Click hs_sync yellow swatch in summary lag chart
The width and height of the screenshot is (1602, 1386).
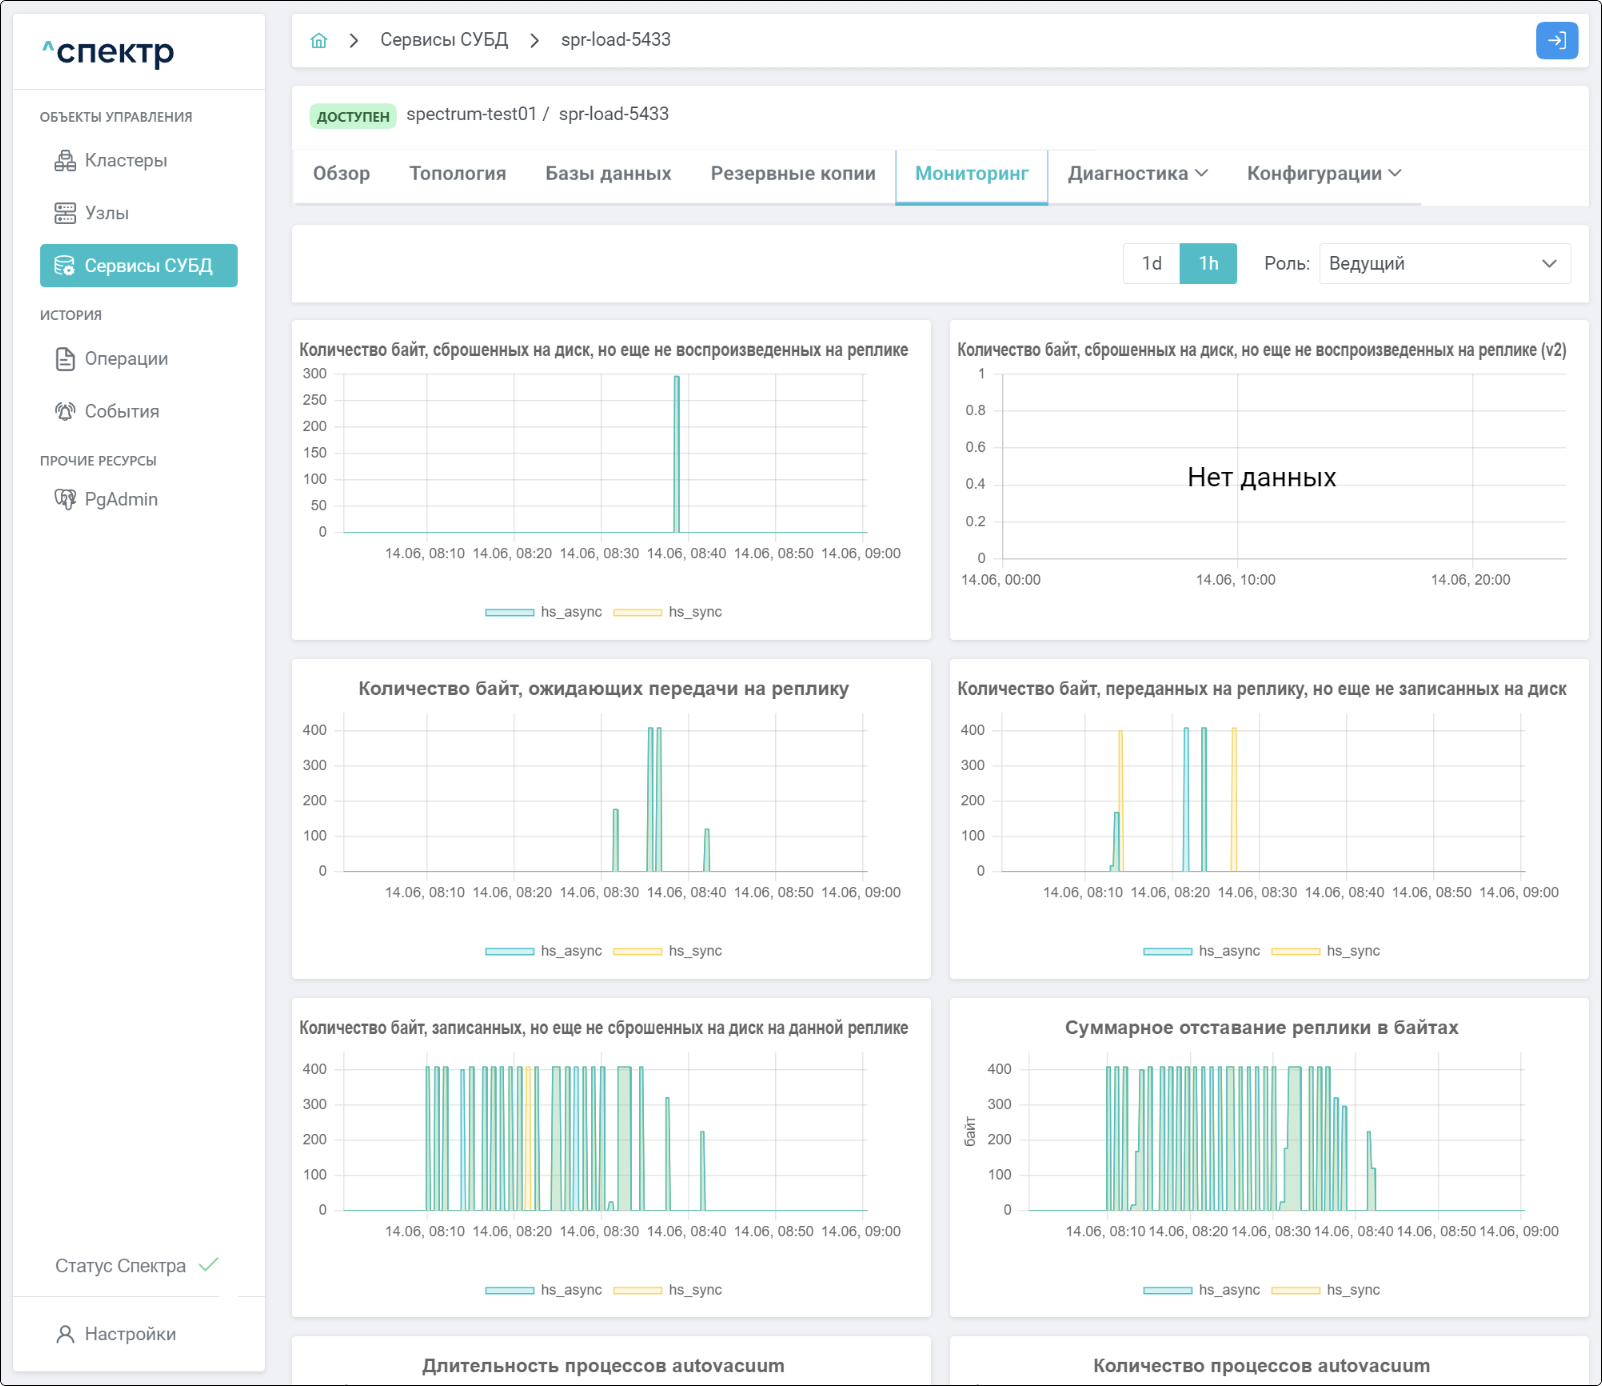[1295, 1290]
